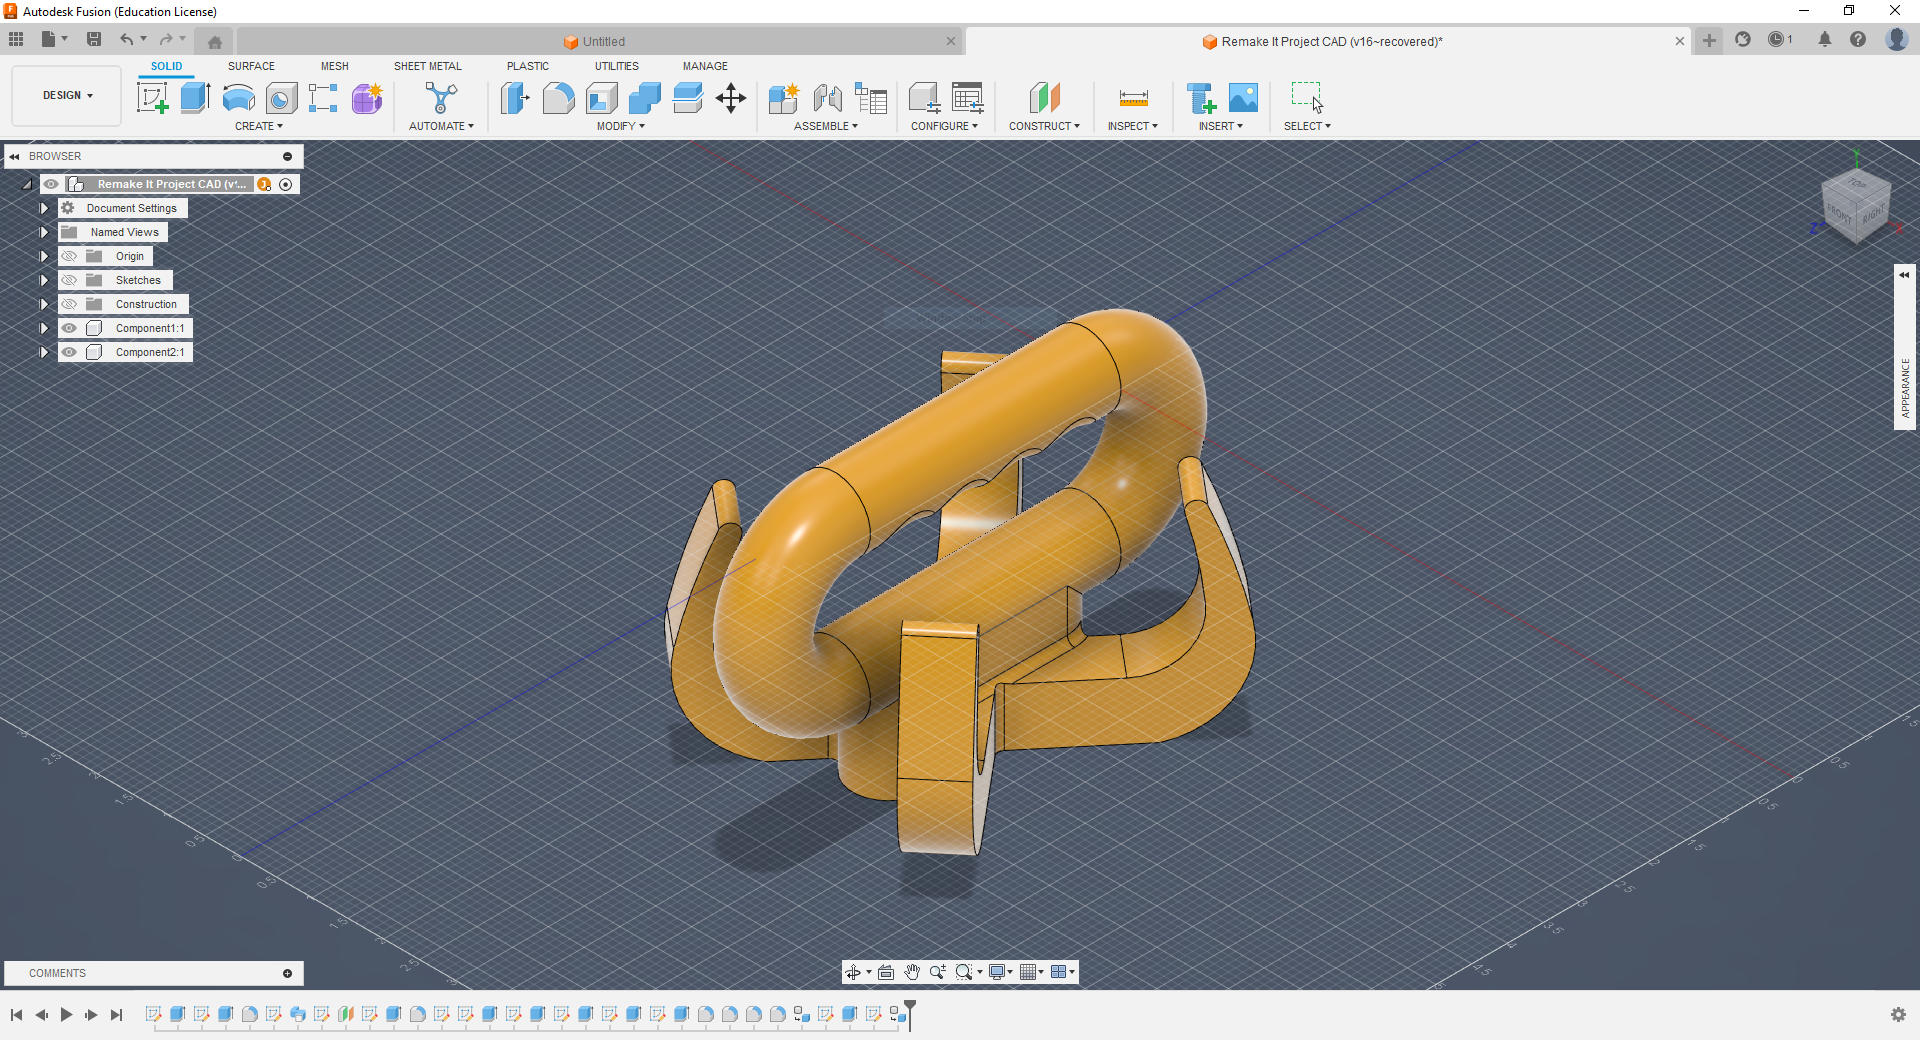Select the Midplane construct tool
This screenshot has height=1040, width=1920.
[x=1044, y=98]
